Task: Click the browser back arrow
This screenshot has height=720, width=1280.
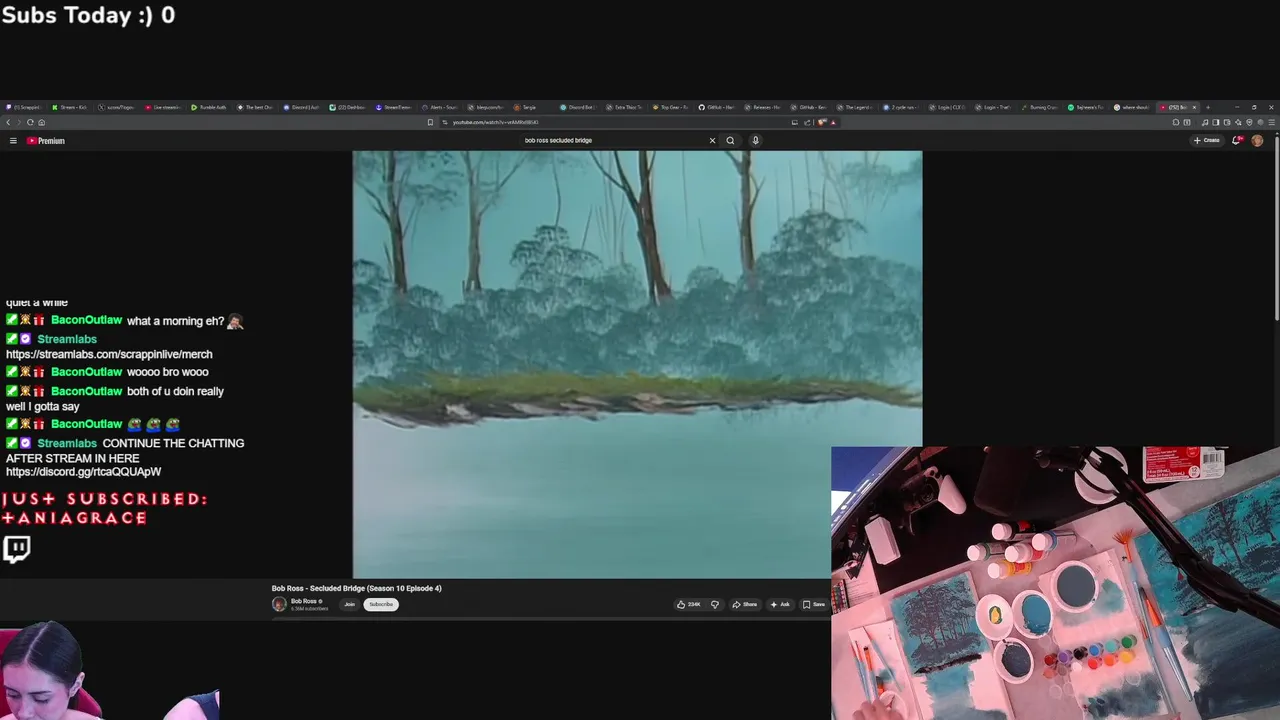Action: (x=8, y=122)
